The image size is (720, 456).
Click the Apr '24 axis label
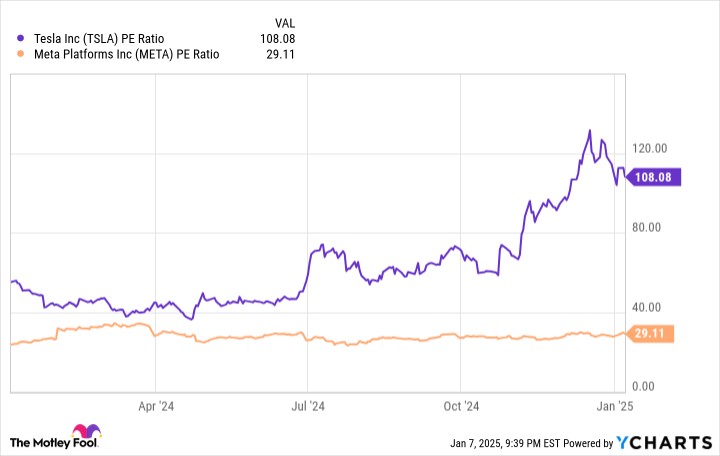[x=156, y=406]
